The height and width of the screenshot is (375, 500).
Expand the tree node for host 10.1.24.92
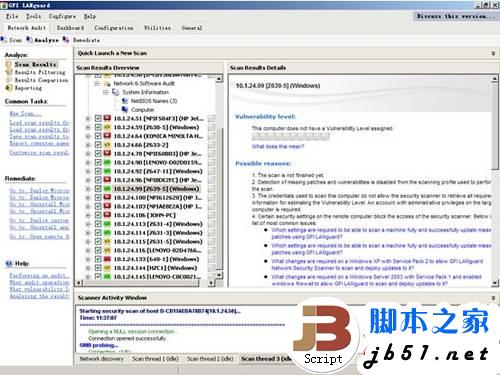tap(88, 171)
